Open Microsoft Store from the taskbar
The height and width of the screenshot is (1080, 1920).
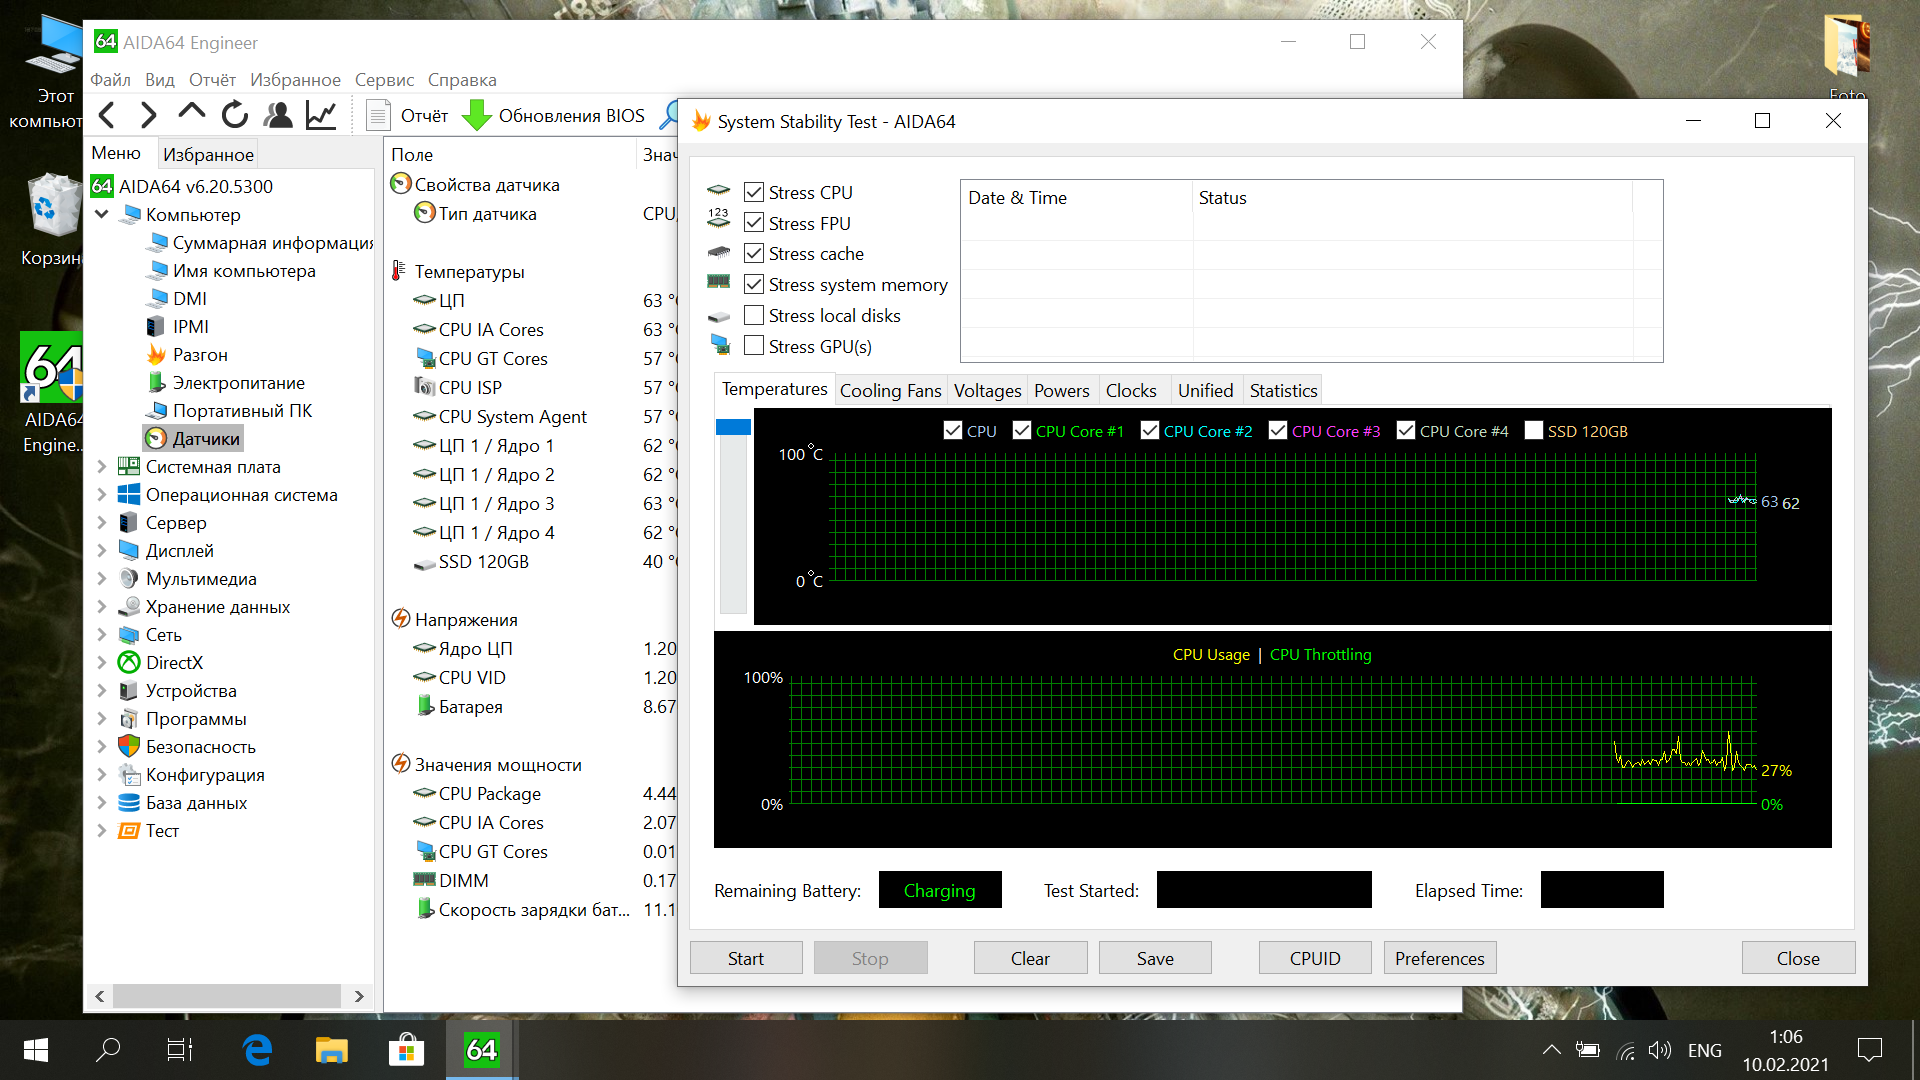point(406,1050)
